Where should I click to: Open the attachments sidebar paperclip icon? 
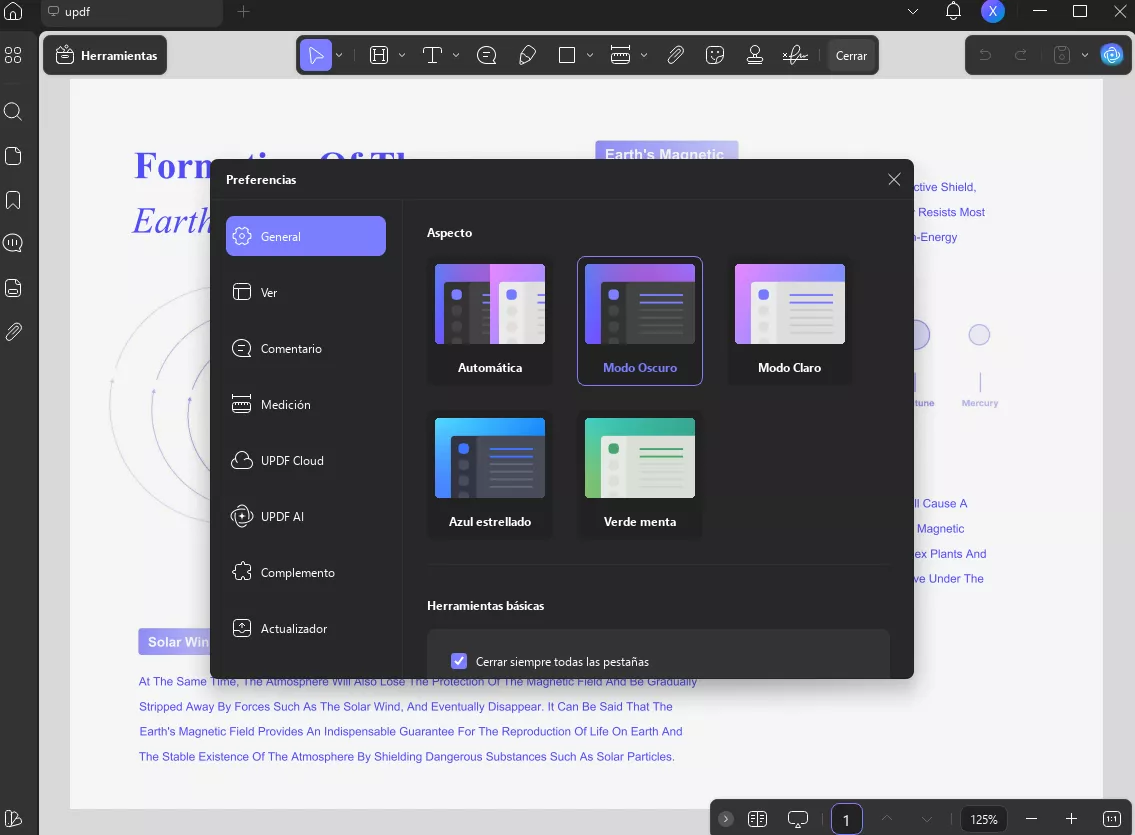coord(13,332)
